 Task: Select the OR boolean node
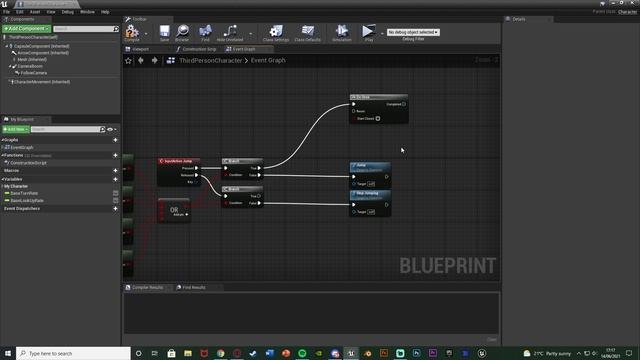174,210
